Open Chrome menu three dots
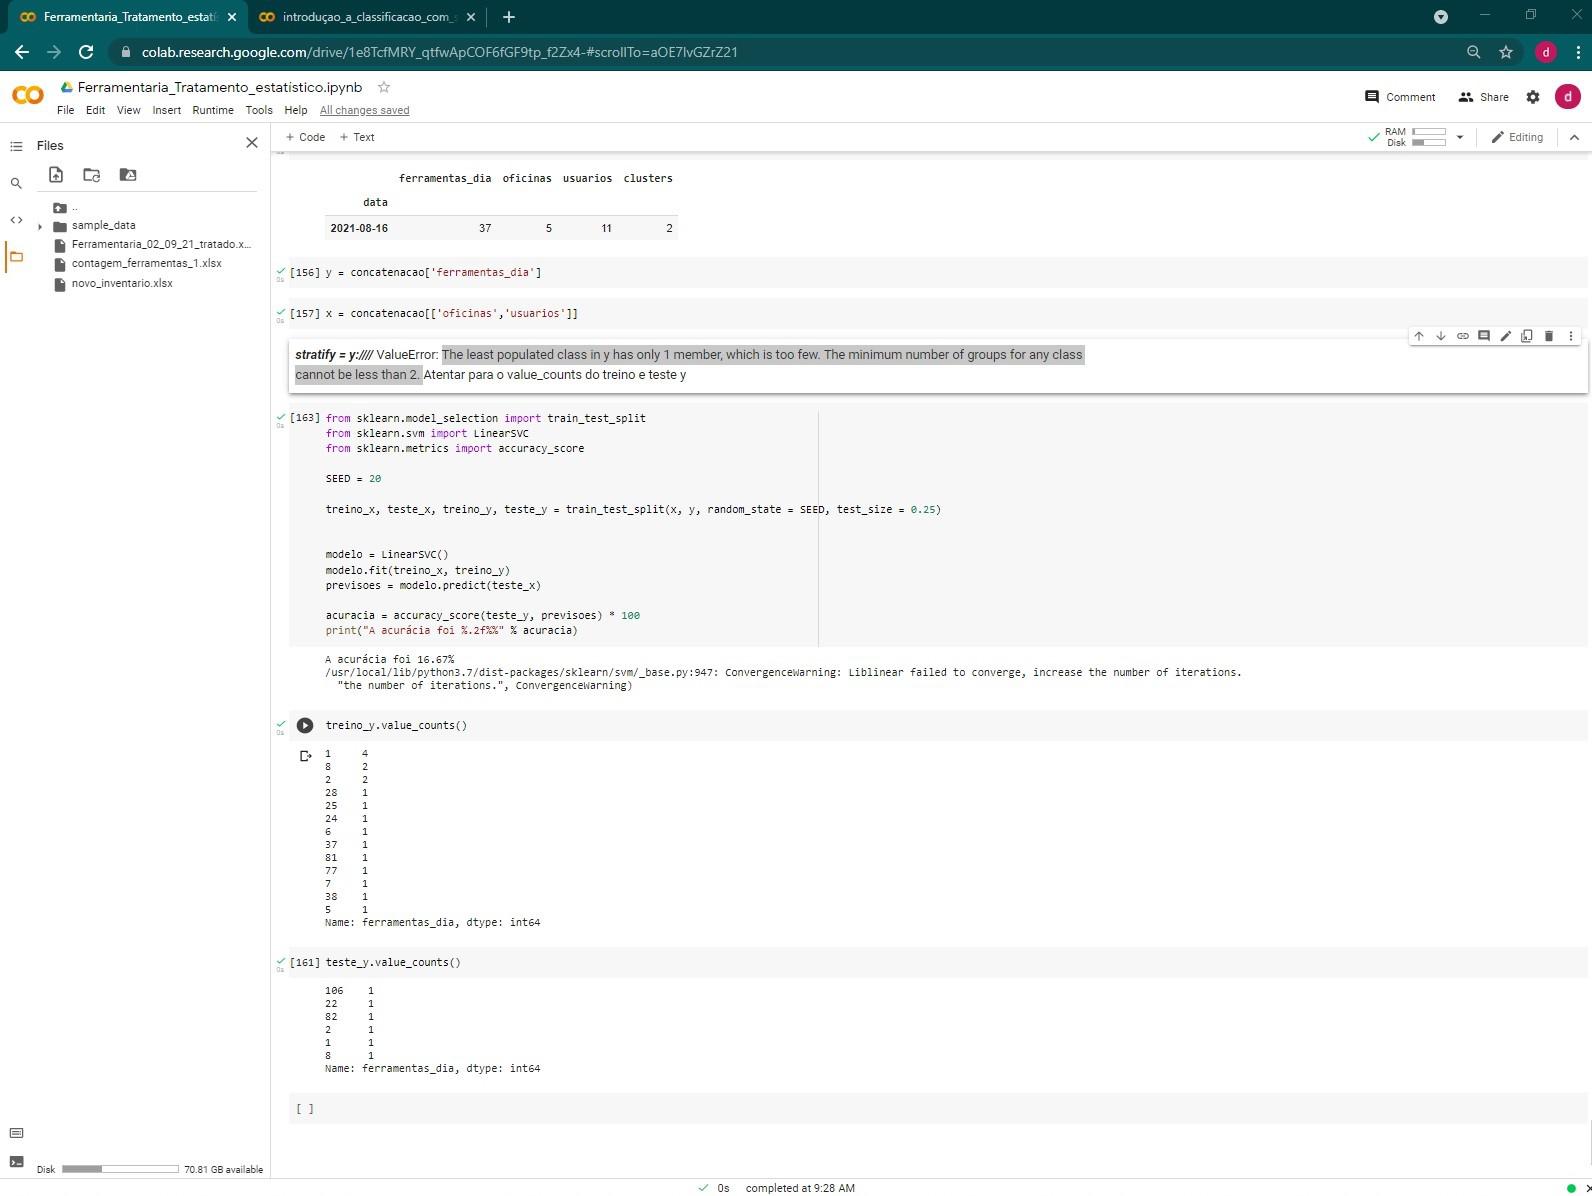The height and width of the screenshot is (1196, 1592). click(x=1578, y=52)
